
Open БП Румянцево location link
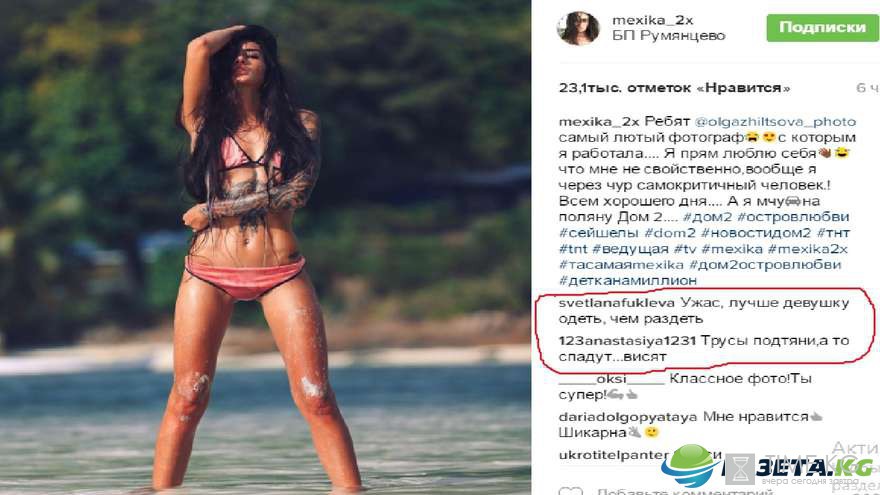pos(668,36)
